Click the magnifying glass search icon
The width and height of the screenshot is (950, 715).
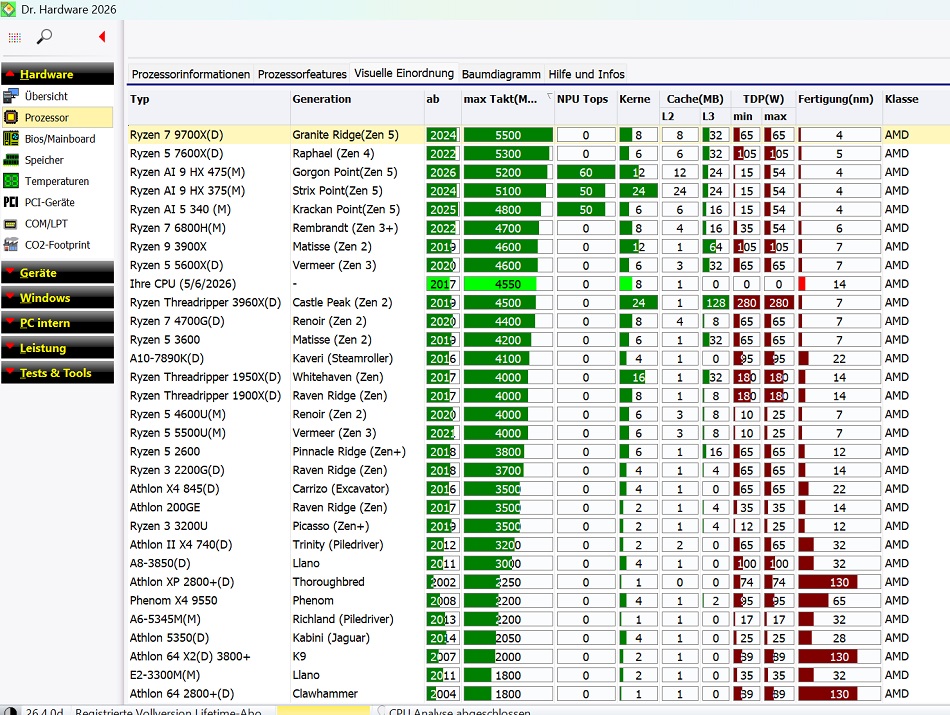(44, 37)
